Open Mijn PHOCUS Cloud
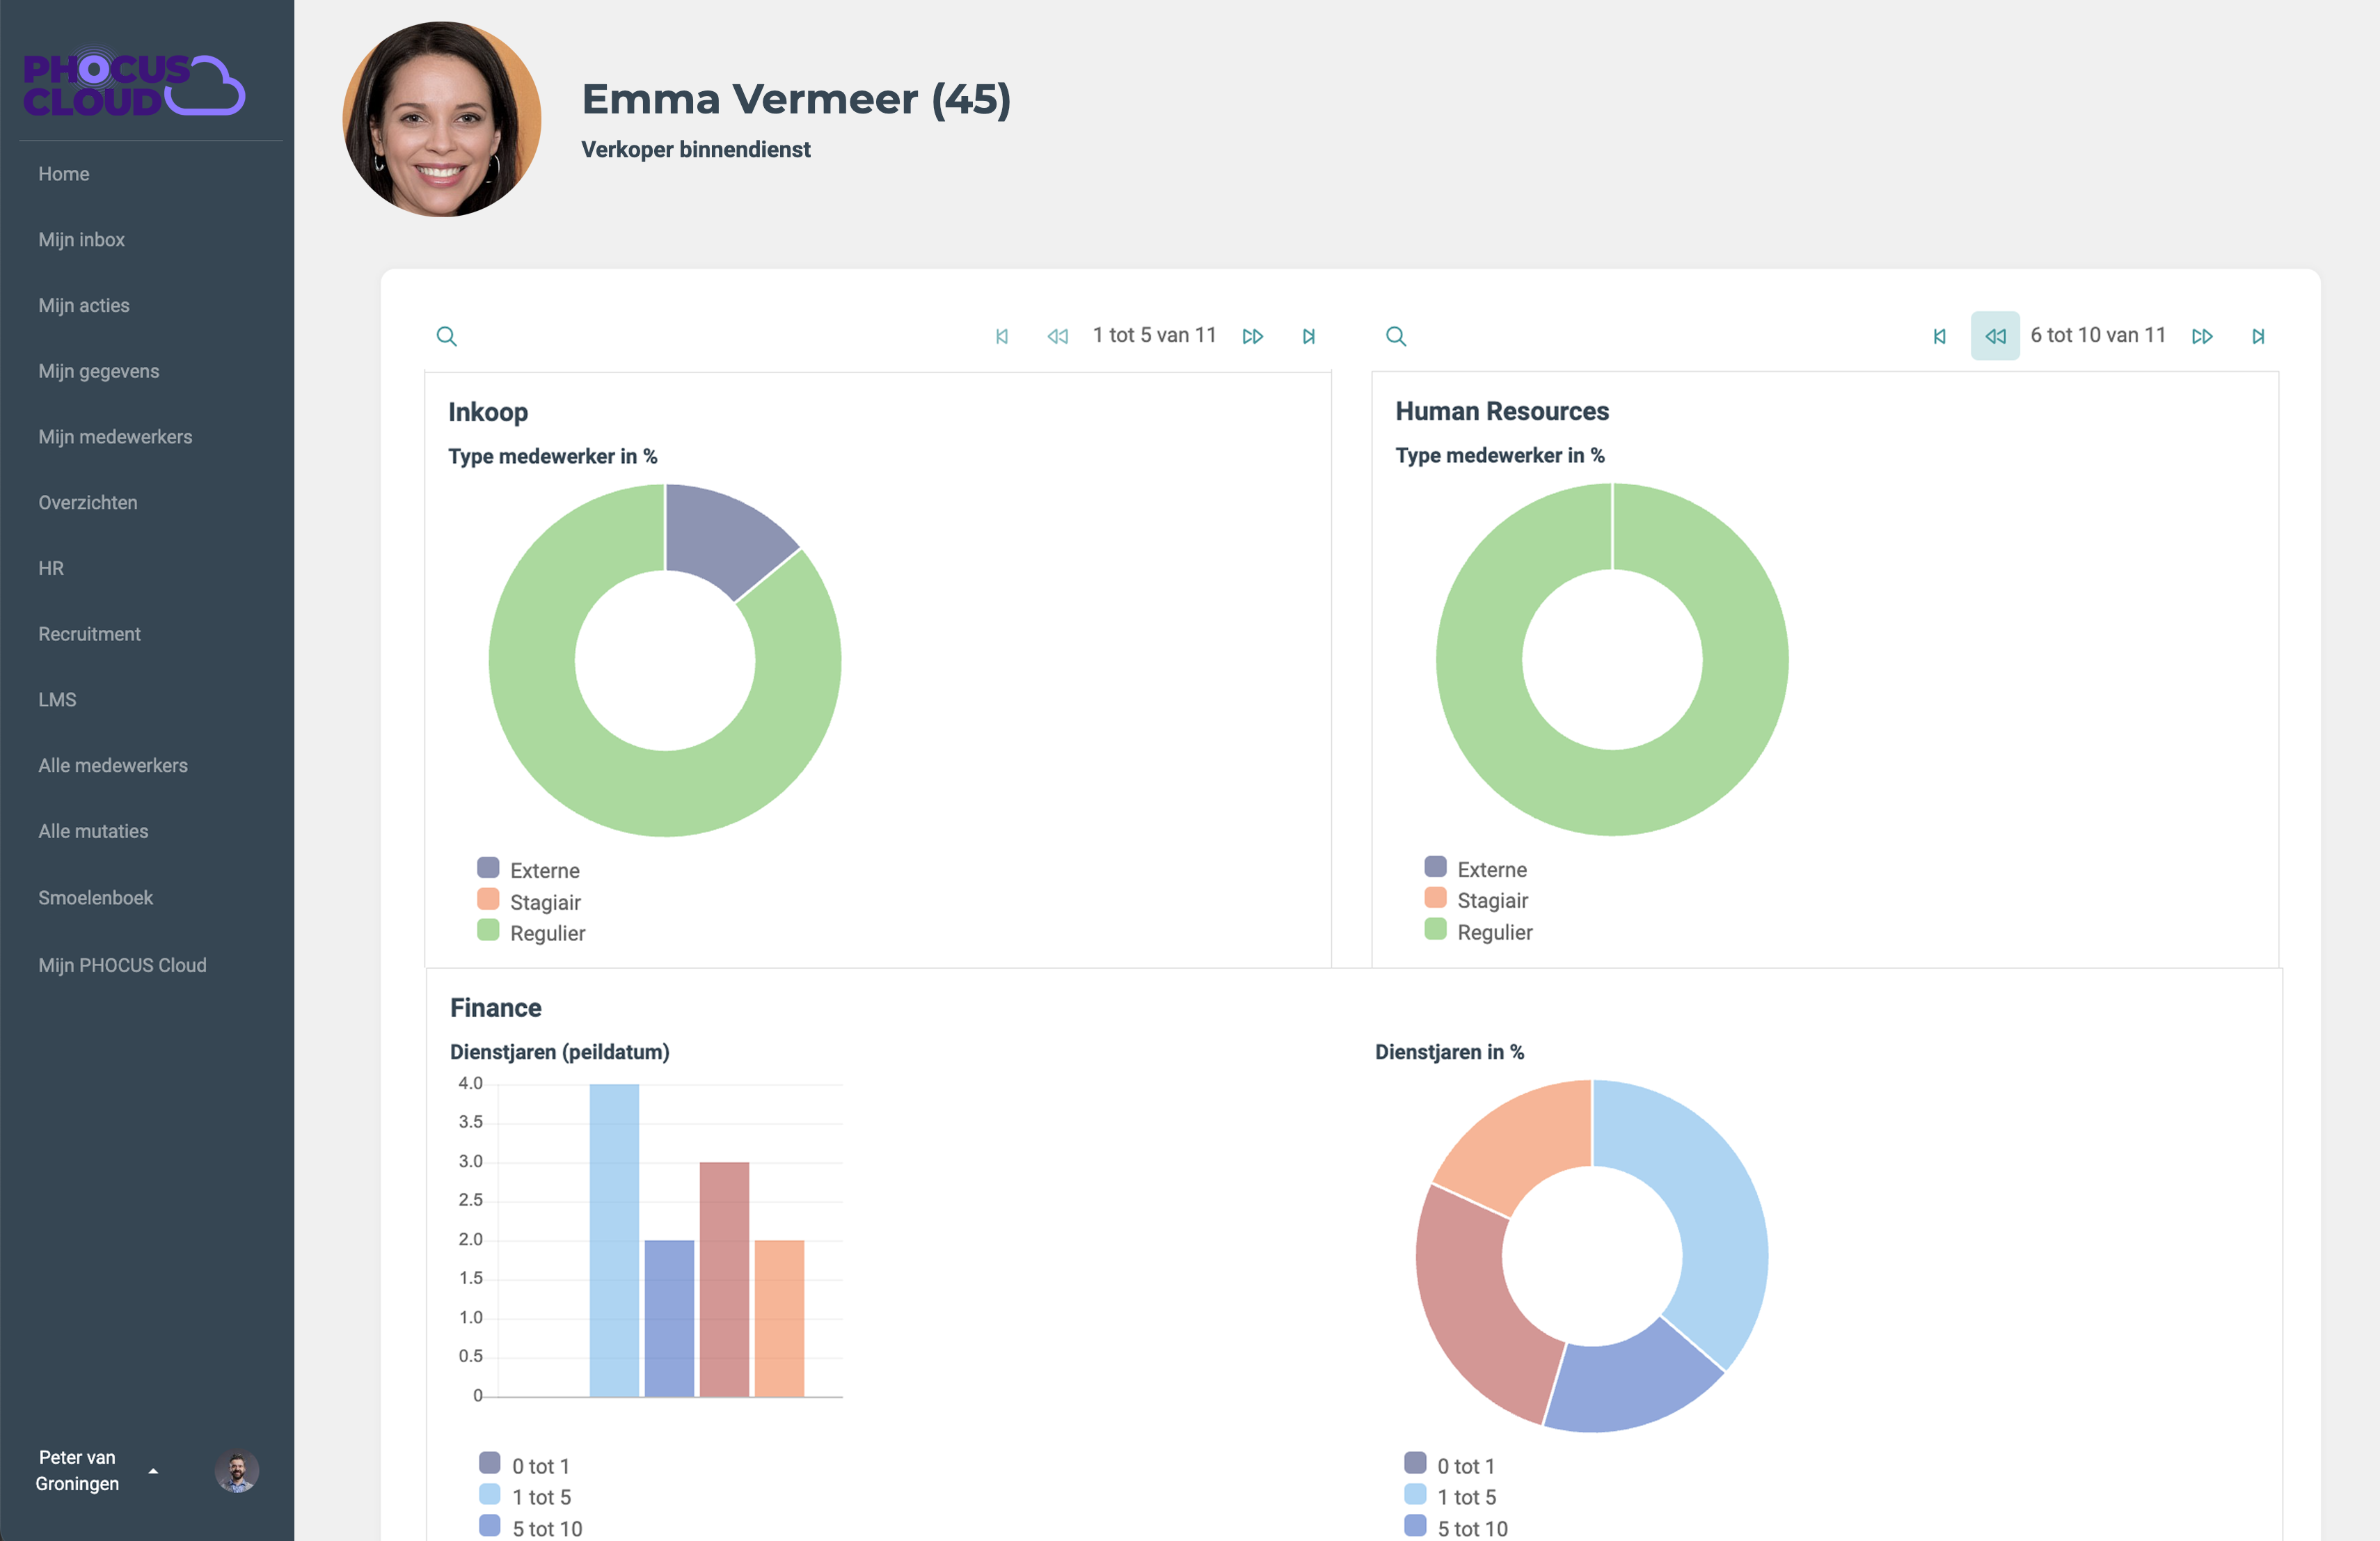Viewport: 2380px width, 1541px height. tap(122, 965)
